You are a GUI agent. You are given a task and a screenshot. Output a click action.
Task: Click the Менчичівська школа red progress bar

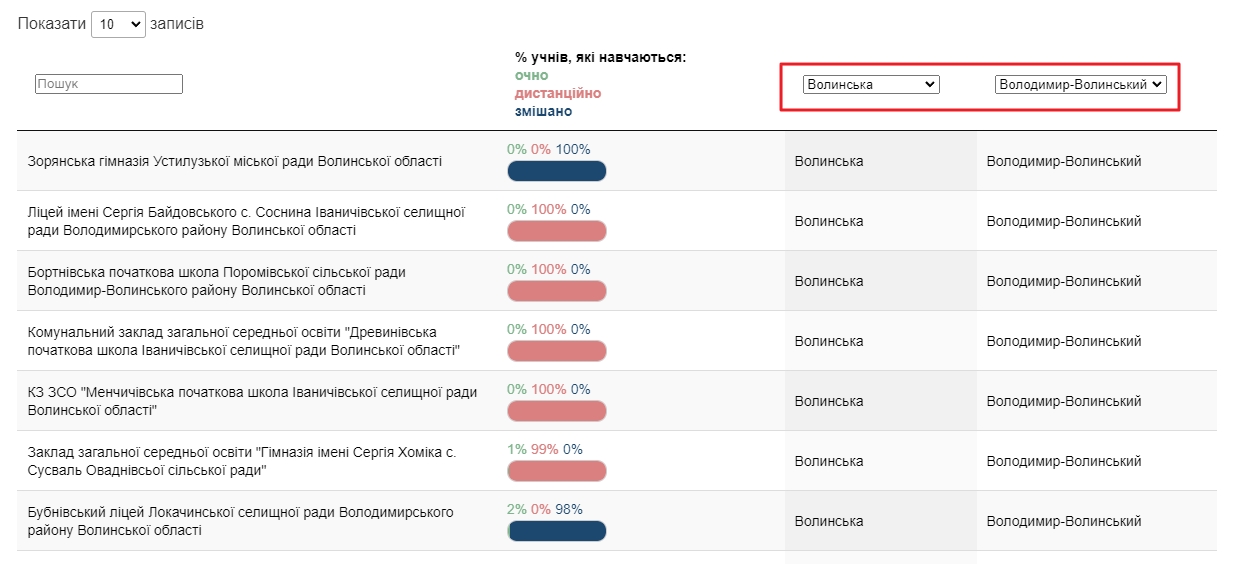tap(557, 411)
